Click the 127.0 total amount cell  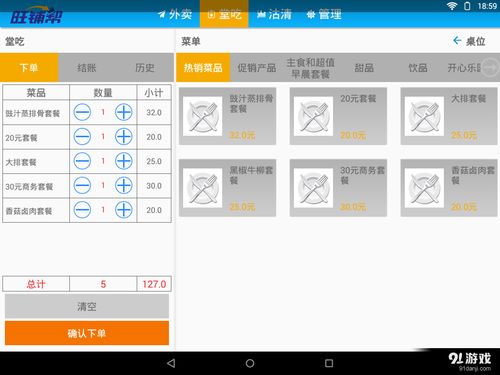[154, 284]
